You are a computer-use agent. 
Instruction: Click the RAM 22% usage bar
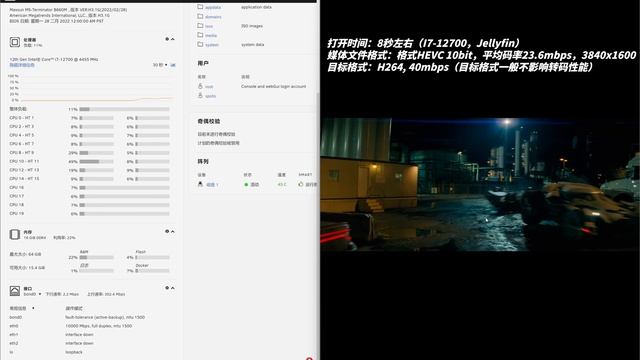pos(97,258)
